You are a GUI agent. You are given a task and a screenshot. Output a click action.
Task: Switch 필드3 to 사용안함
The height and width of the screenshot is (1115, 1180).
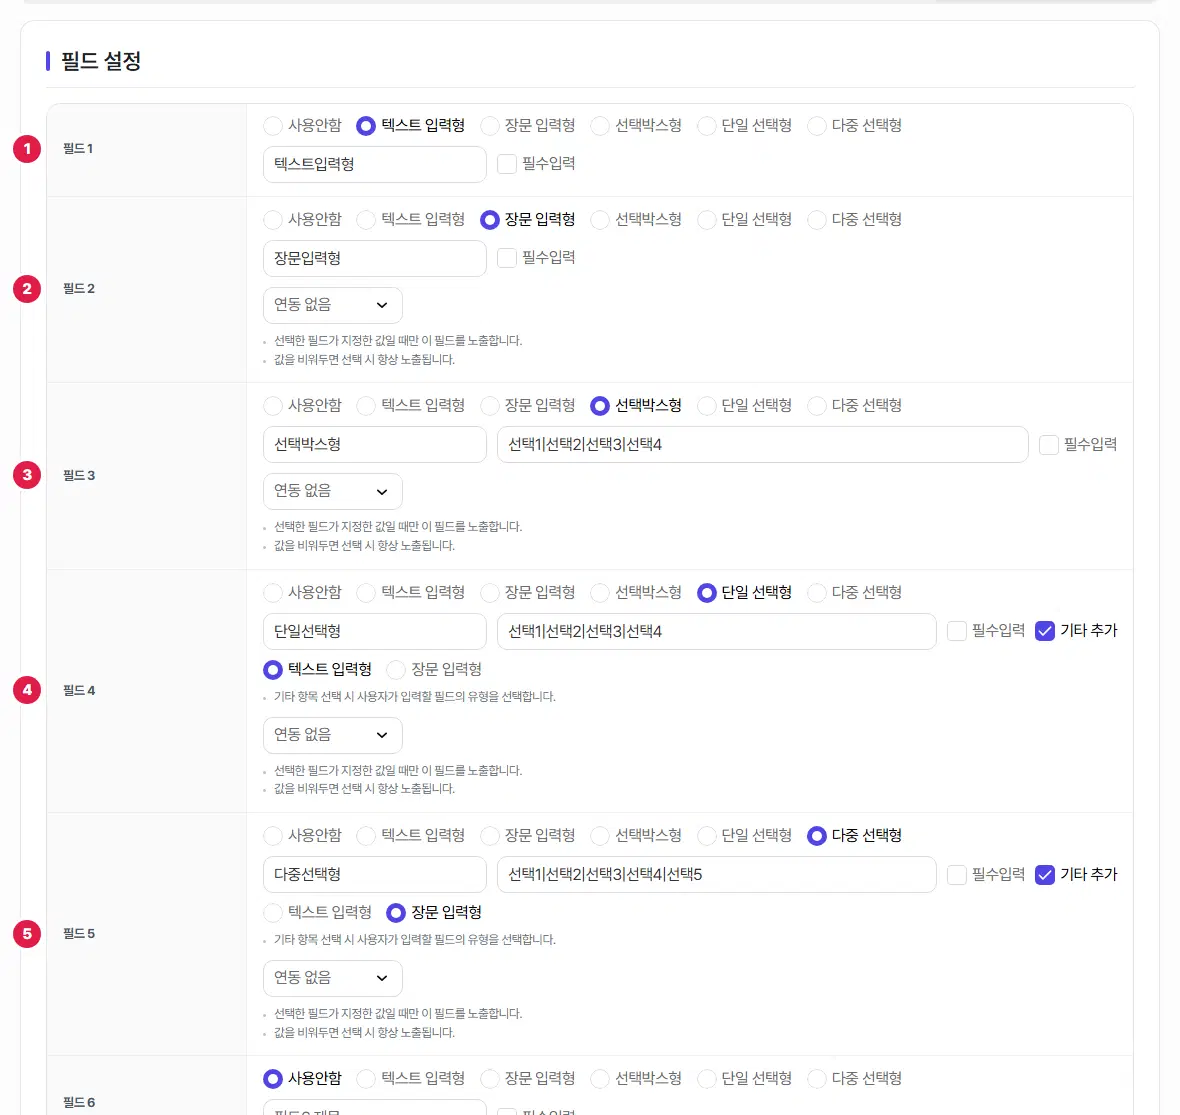(272, 406)
